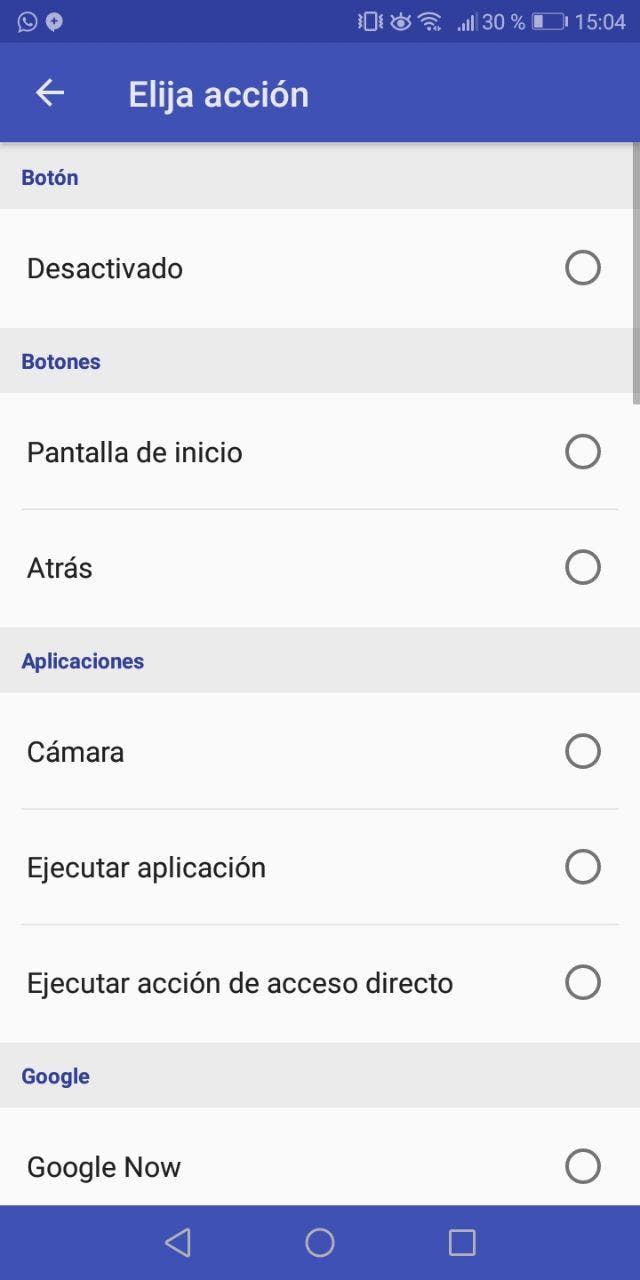
Task: Choose the Cámara radio option
Action: 583,751
